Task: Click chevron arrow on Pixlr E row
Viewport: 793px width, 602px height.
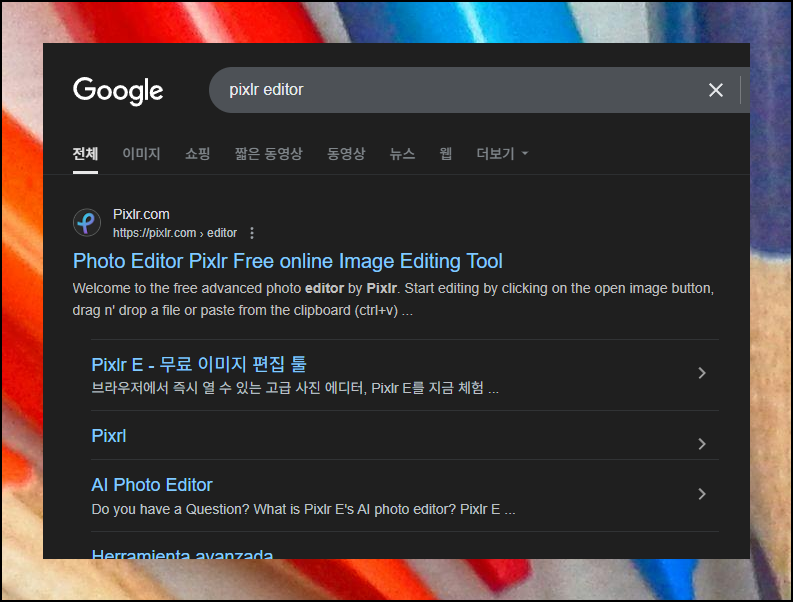Action: [702, 373]
